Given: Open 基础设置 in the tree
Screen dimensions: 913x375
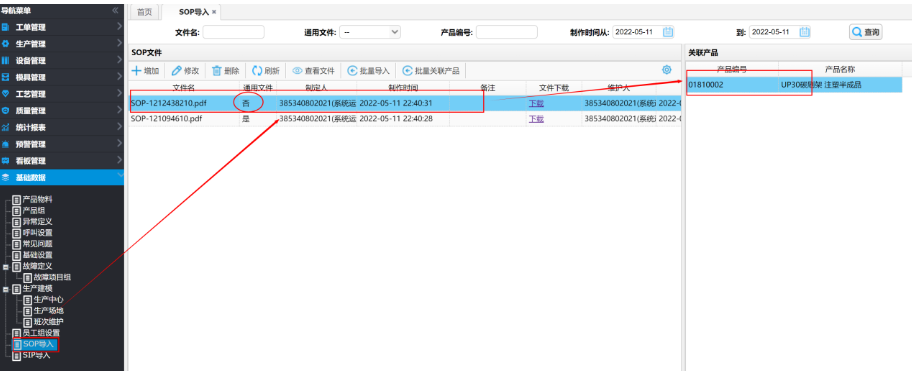Looking at the screenshot, I should [x=38, y=255].
